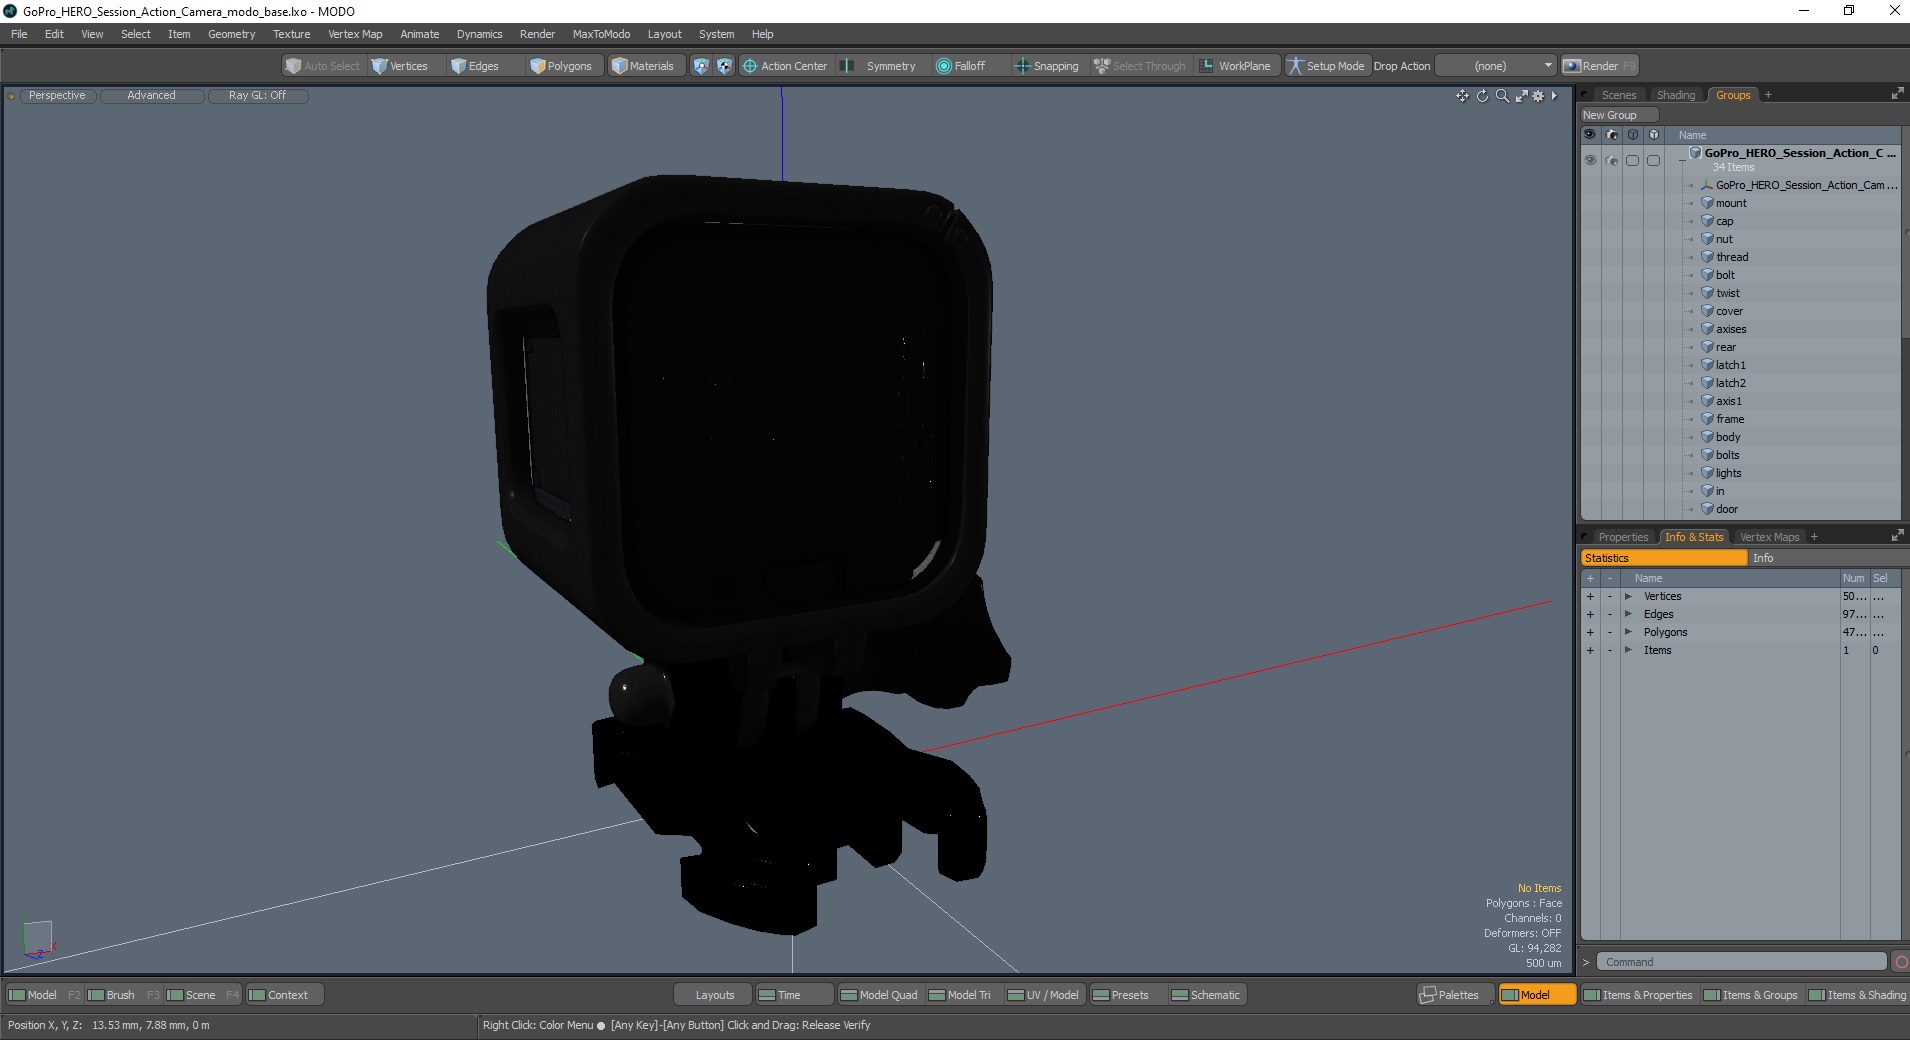Open Ray GL dropdown
The image size is (1910, 1040).
[257, 96]
